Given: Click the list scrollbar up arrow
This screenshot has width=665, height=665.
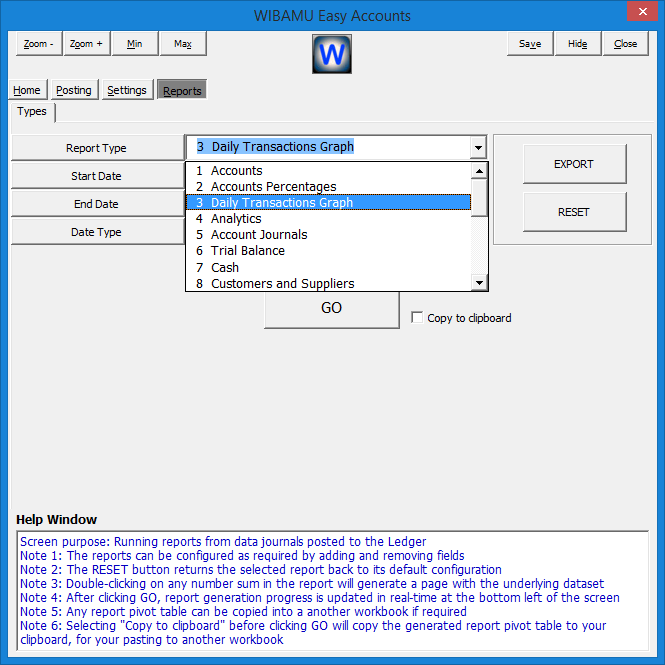Looking at the screenshot, I should [479, 171].
